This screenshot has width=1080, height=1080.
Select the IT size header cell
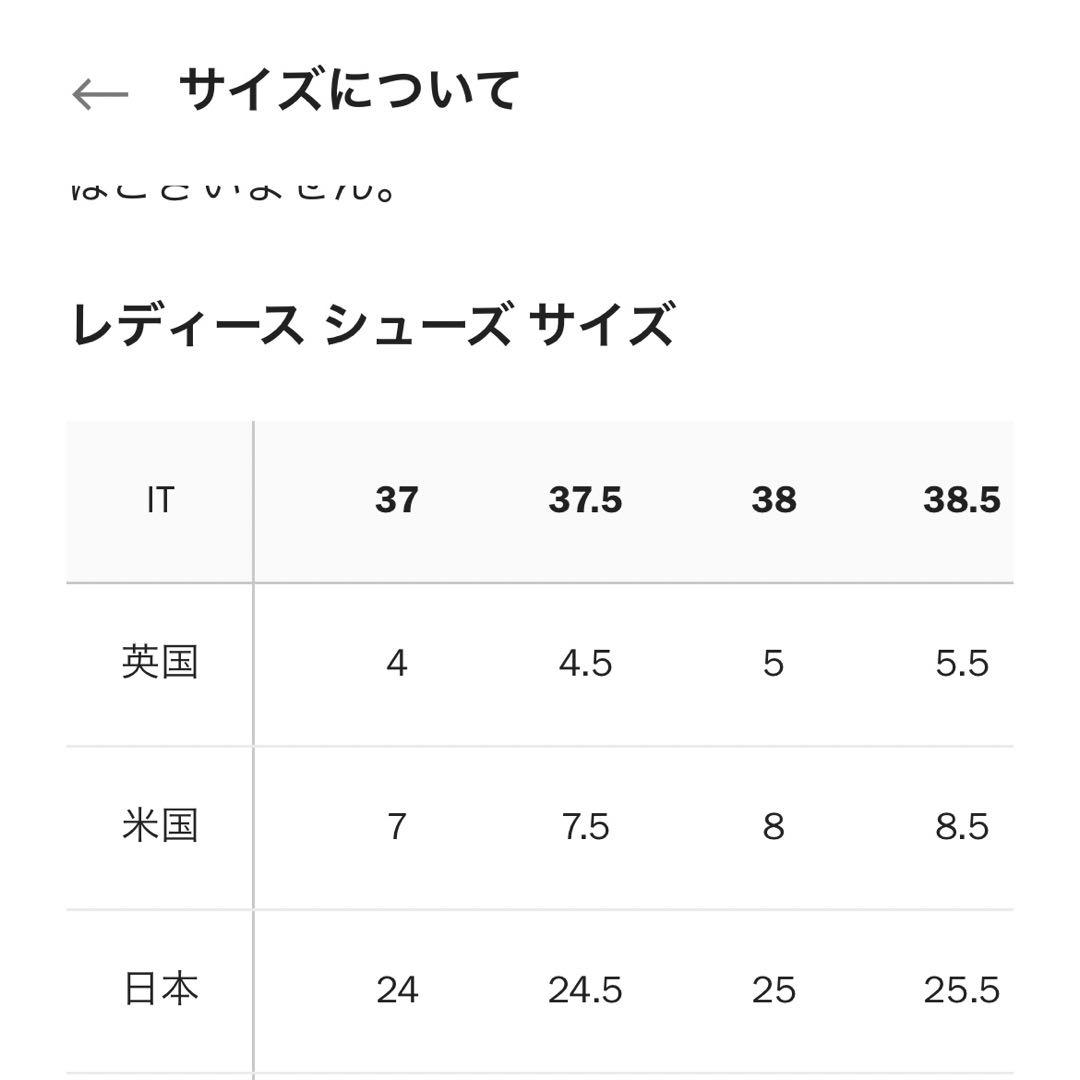tap(160, 500)
